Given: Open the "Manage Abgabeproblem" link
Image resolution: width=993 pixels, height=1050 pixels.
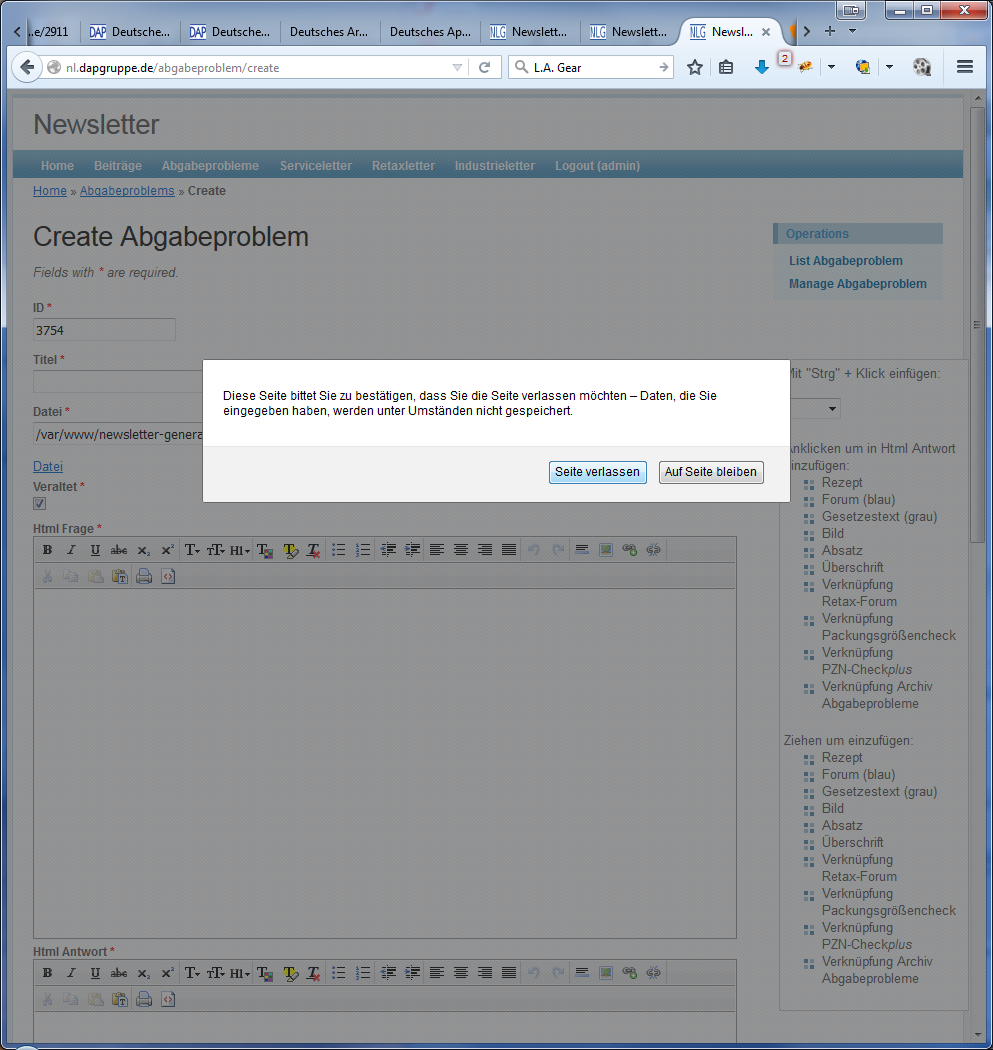Looking at the screenshot, I should 857,284.
